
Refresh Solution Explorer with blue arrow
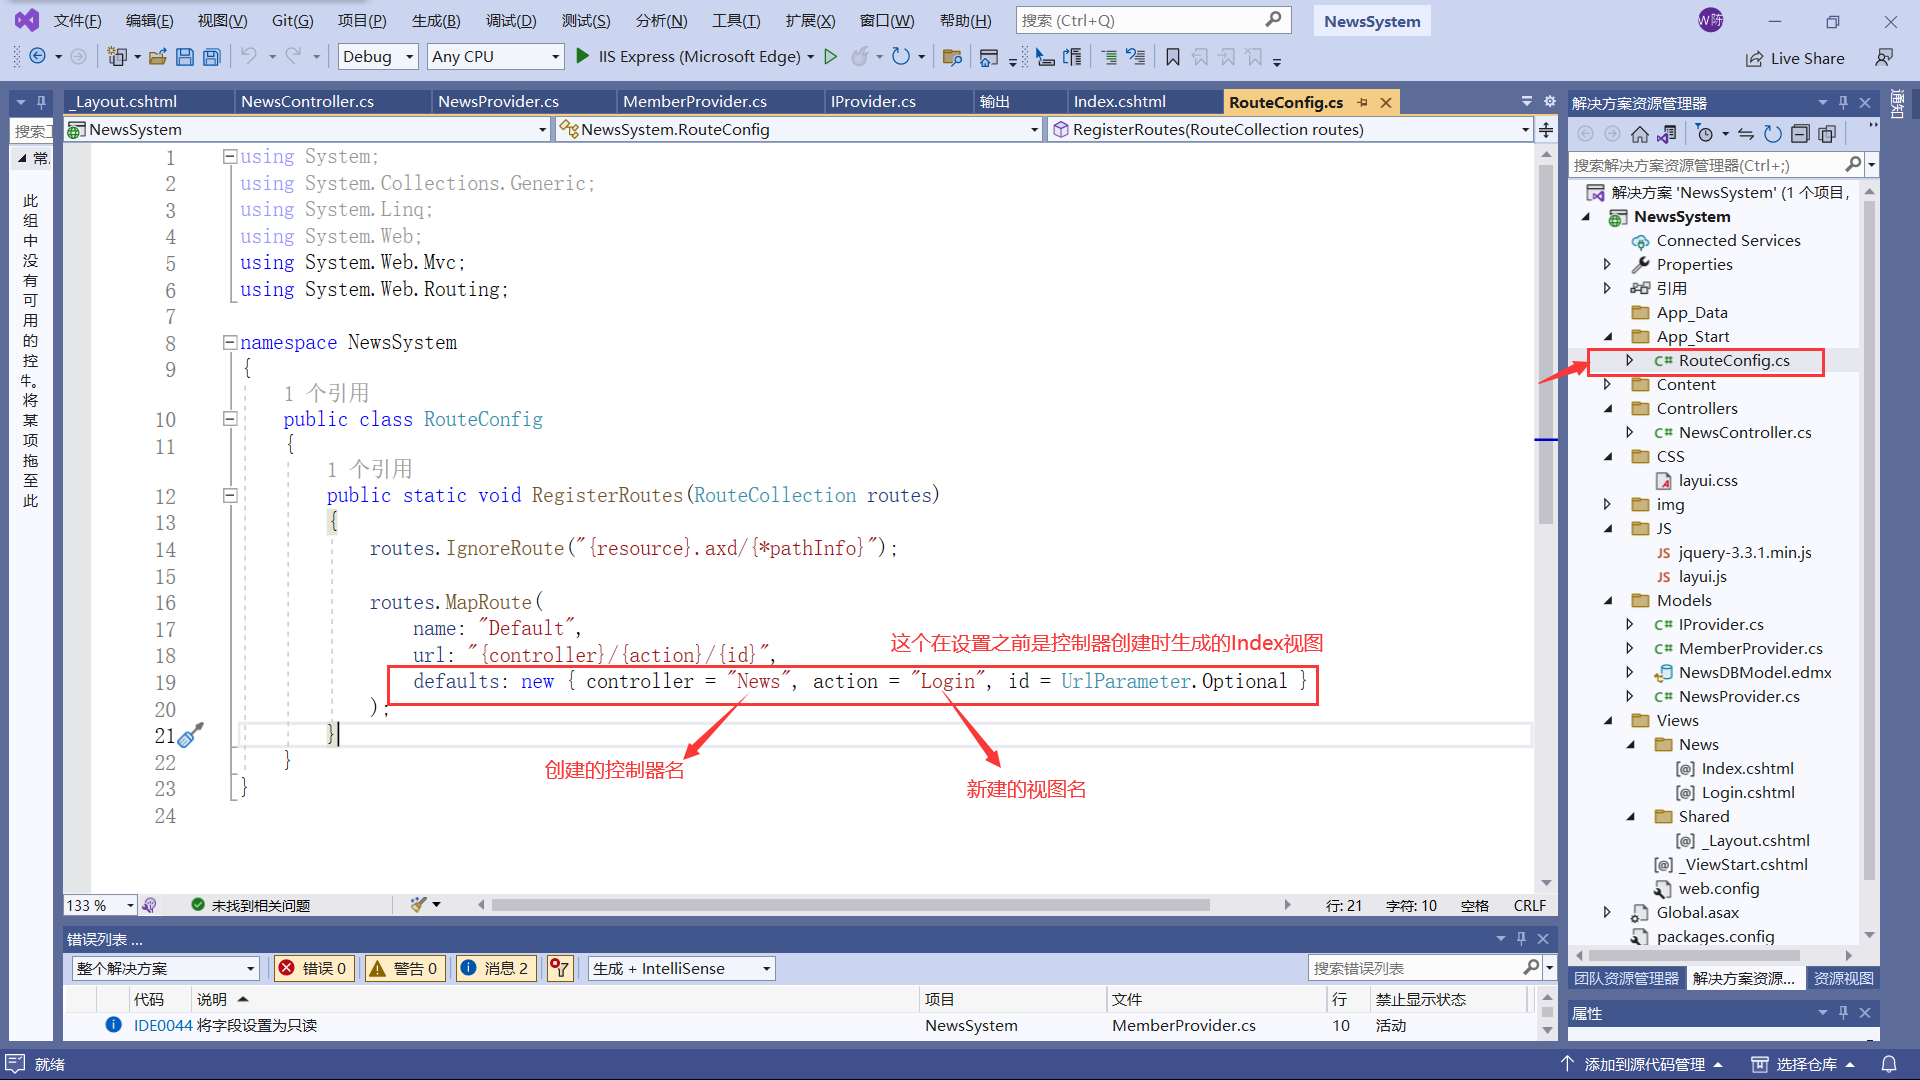(1773, 134)
